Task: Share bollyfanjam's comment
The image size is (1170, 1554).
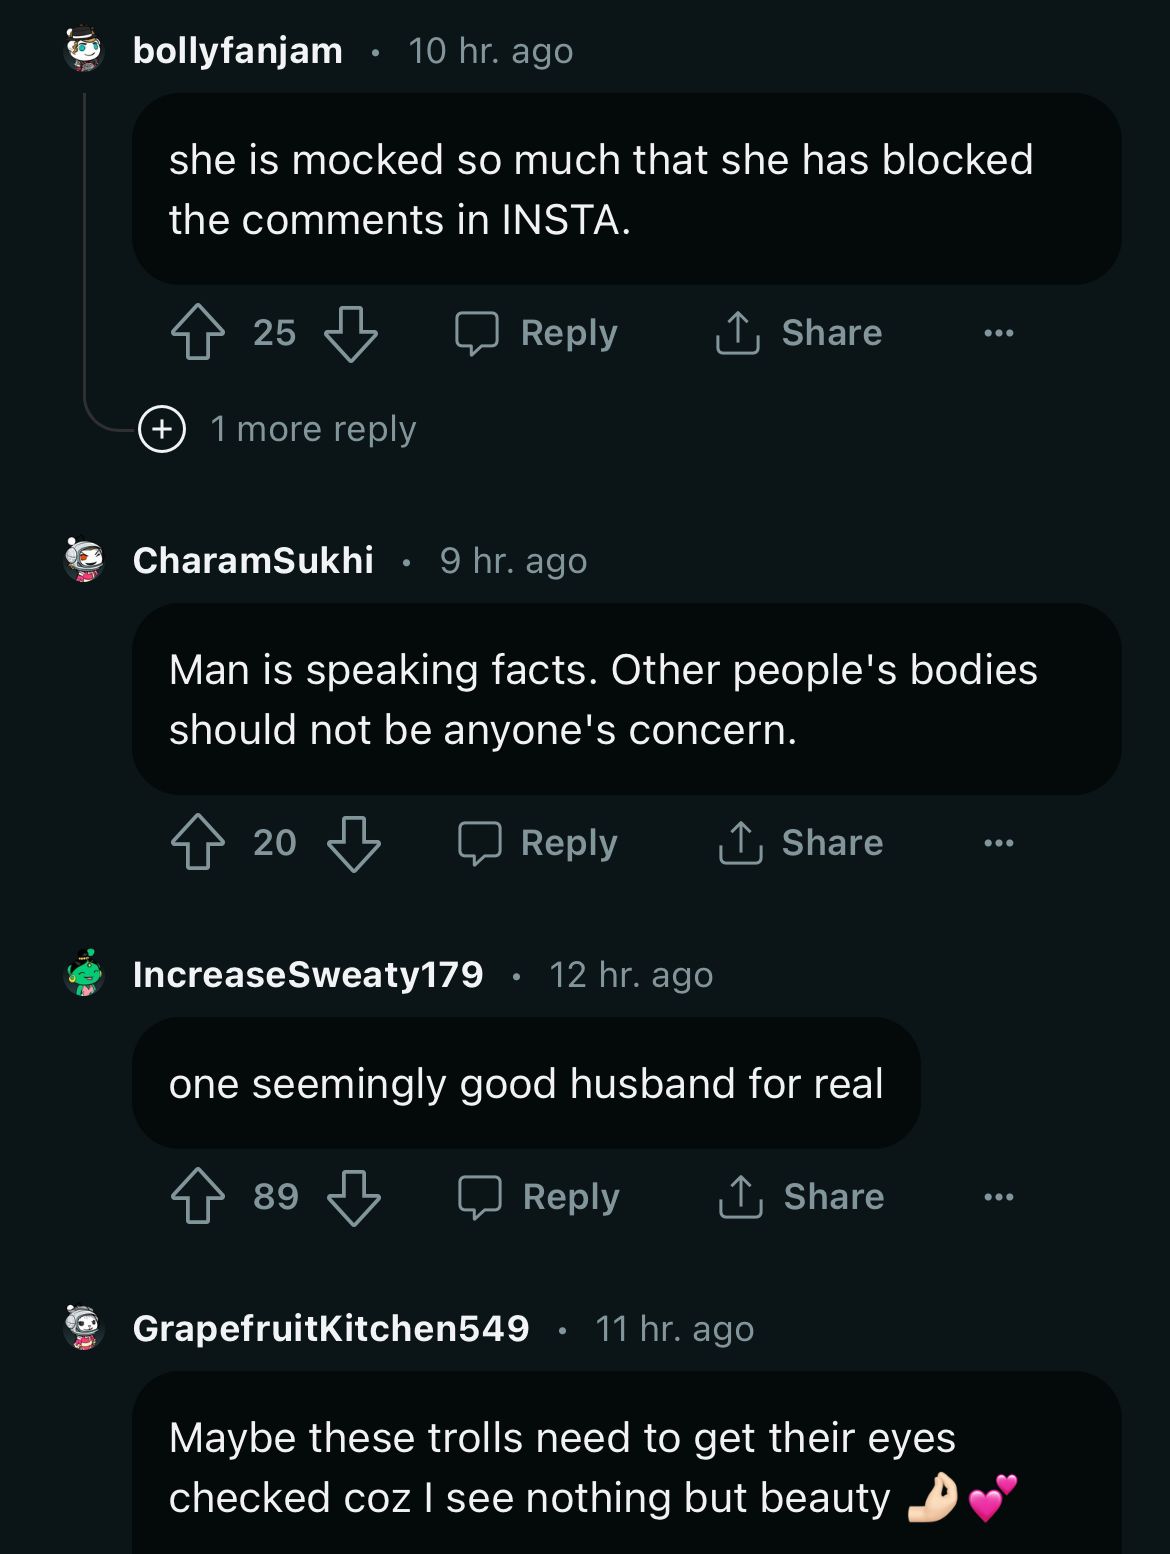Action: [799, 332]
